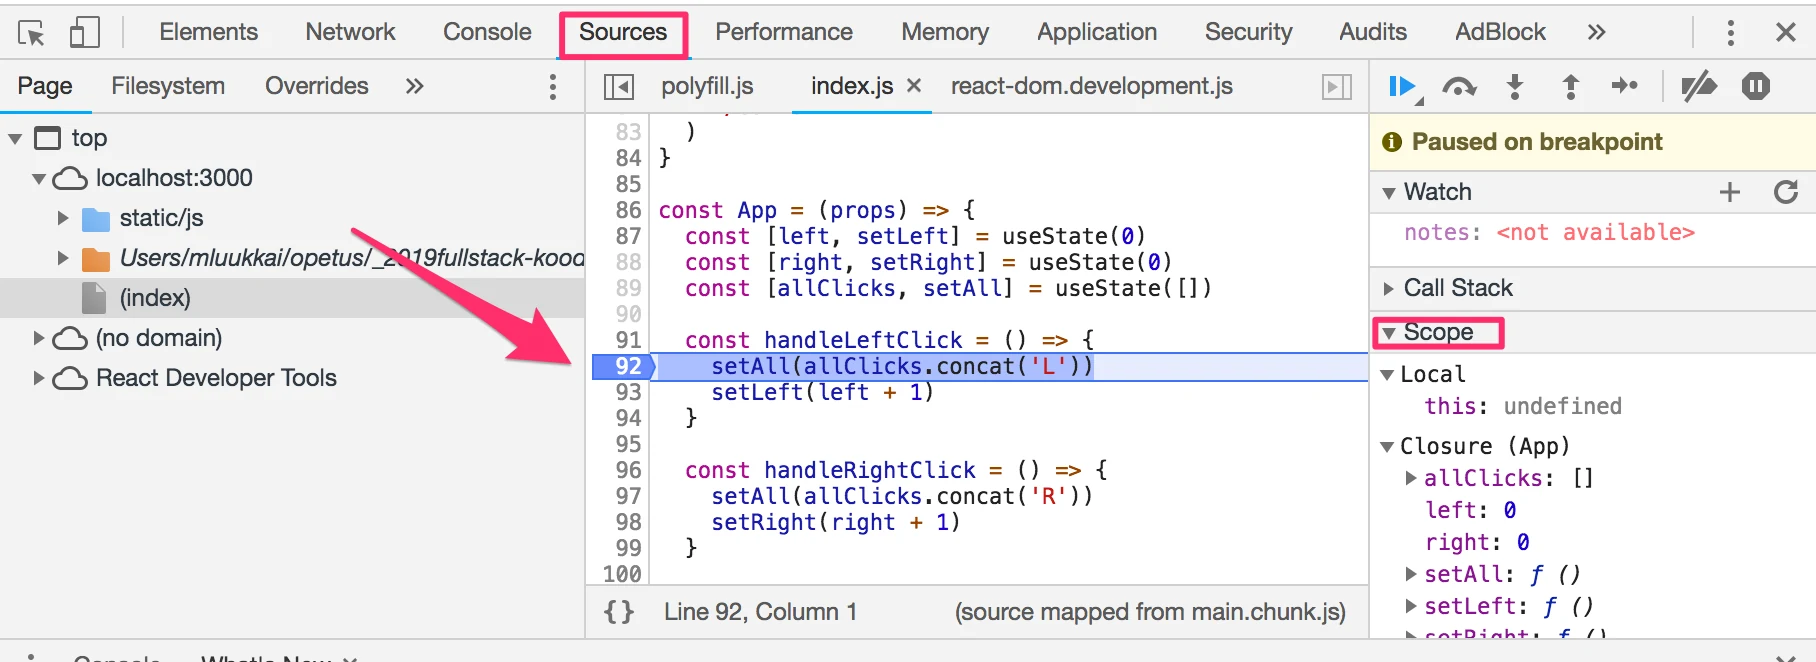Open navigator pane's three-dot menu
Screen dimensions: 1816x662
(x=552, y=87)
